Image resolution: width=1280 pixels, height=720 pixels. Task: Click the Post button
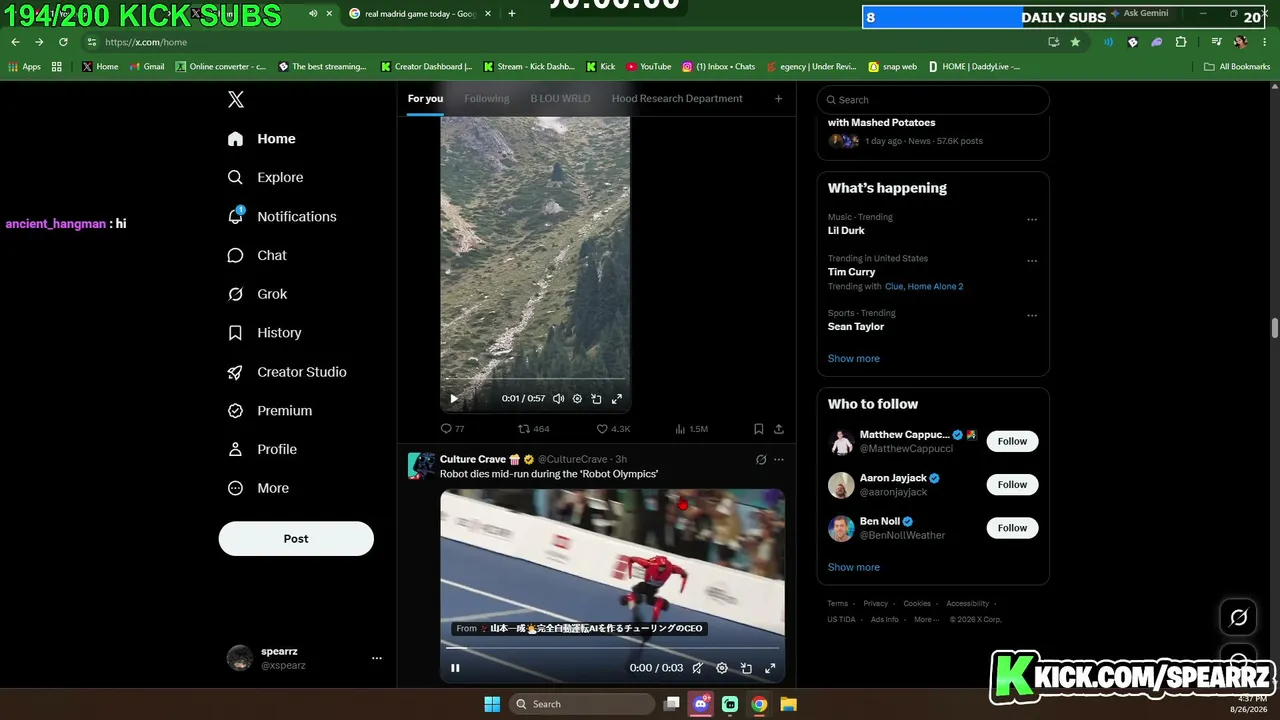click(x=296, y=539)
